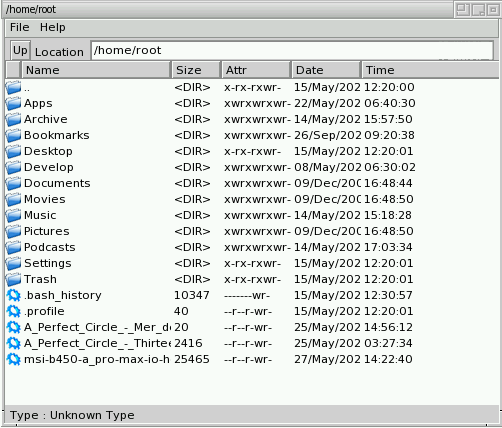Select the msi-b450-a_pro-max file icon
This screenshot has width=502, height=428.
click(x=13, y=359)
